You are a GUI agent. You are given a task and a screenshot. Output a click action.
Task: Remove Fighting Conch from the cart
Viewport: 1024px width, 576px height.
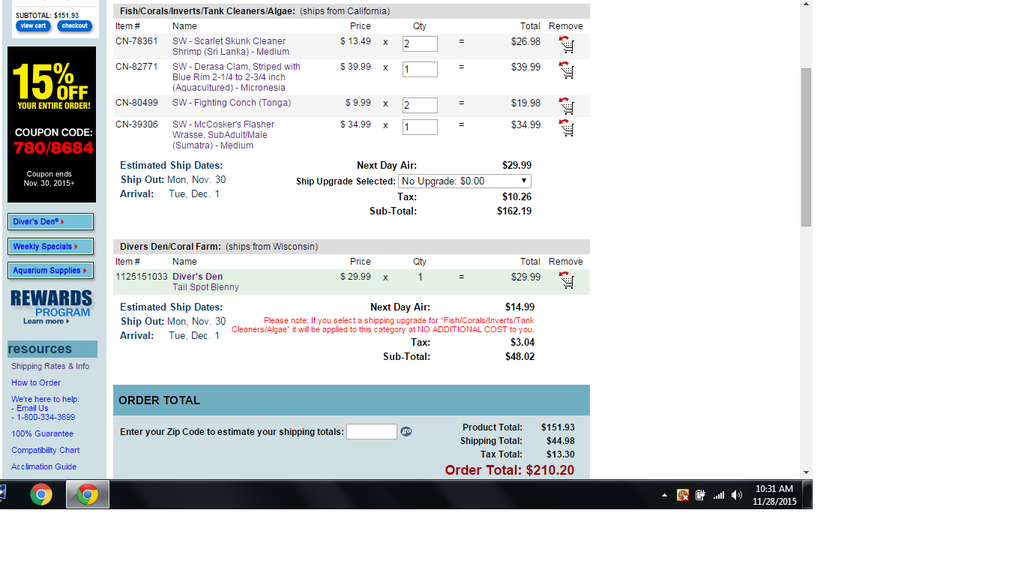[566, 106]
